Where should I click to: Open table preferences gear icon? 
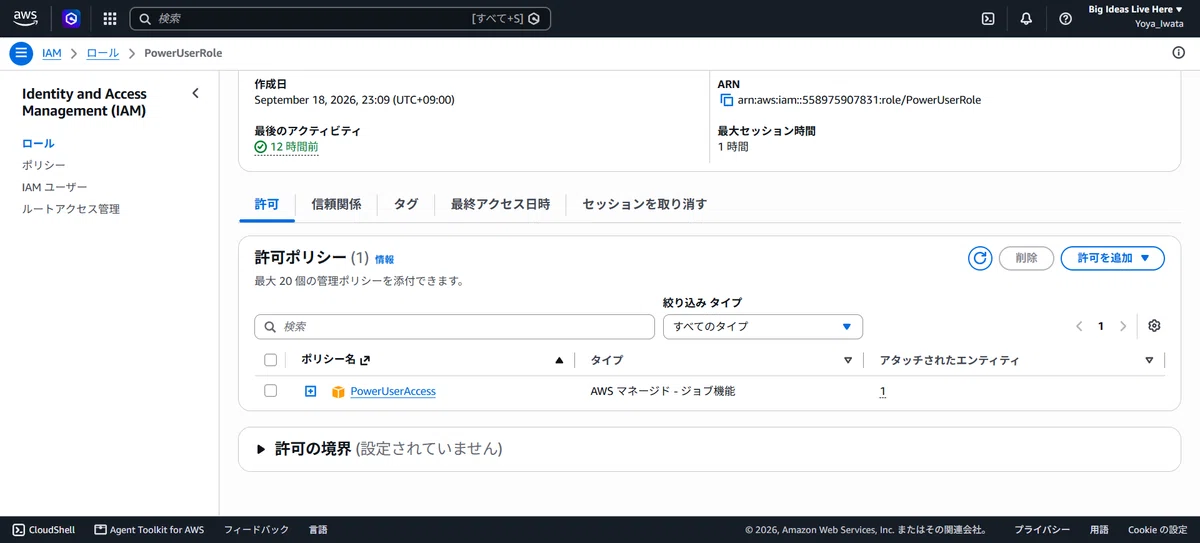click(1154, 326)
